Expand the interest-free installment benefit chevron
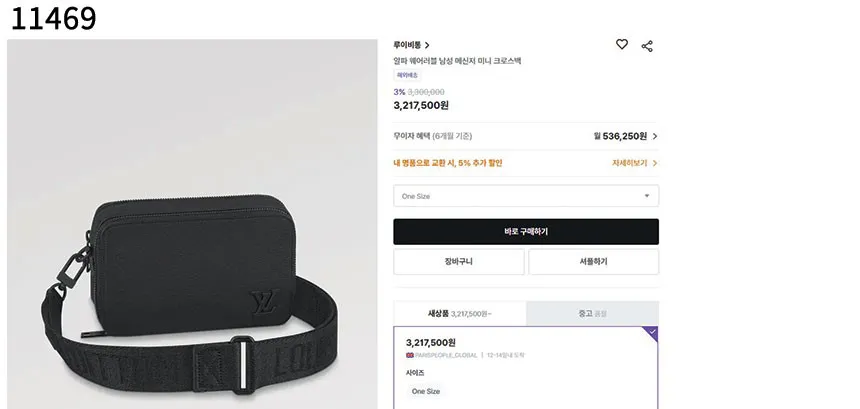Image resolution: width=860 pixels, height=409 pixels. tap(655, 136)
